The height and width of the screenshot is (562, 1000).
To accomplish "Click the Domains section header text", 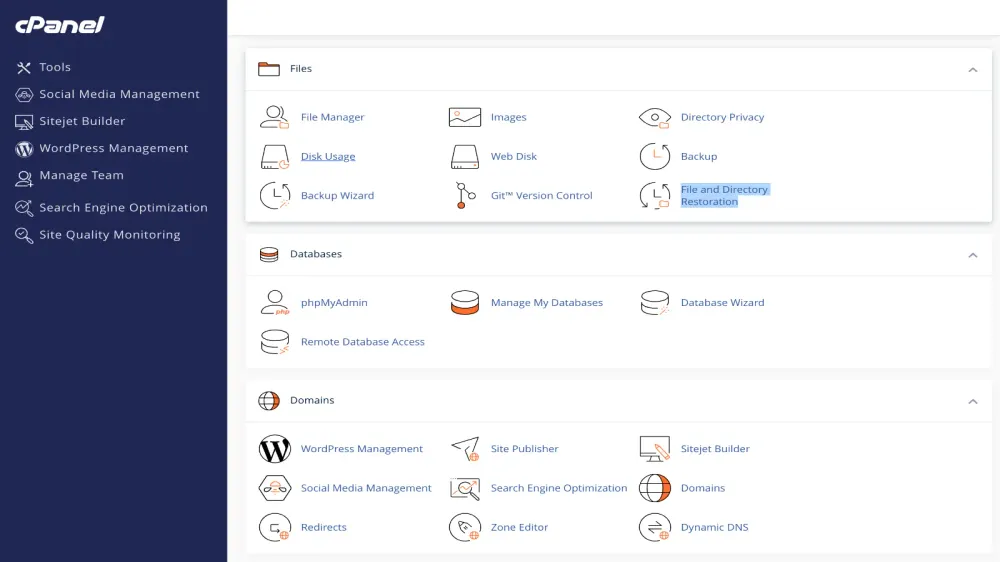I will pos(312,400).
